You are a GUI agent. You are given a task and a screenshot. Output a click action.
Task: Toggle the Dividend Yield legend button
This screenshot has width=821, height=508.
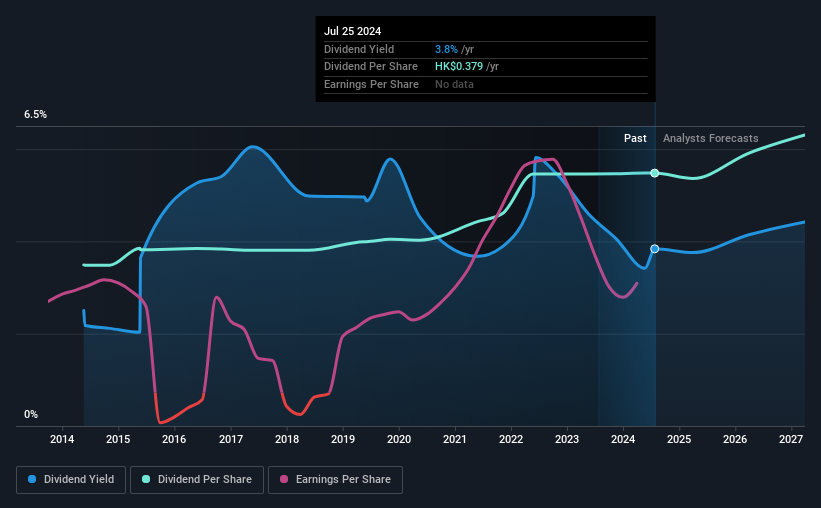[x=71, y=480]
